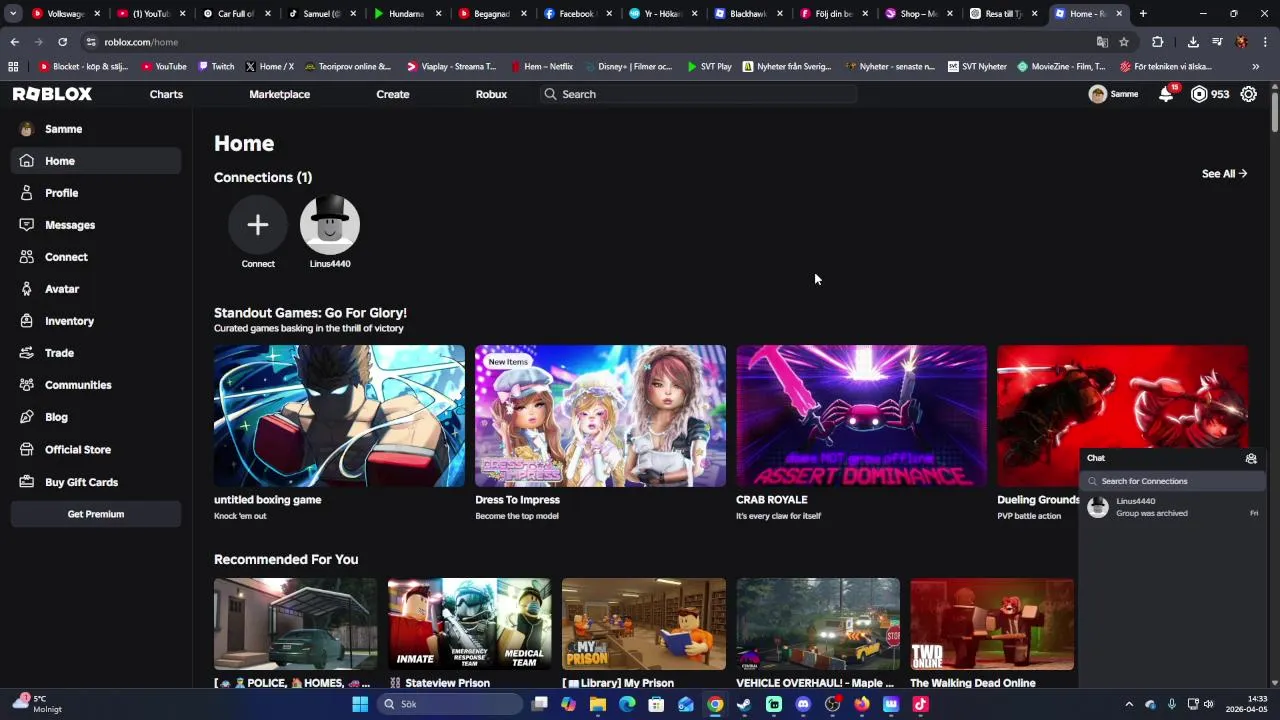This screenshot has height=720, width=1280.
Task: Open the Stateview Prison game thumbnail
Action: coord(469,624)
